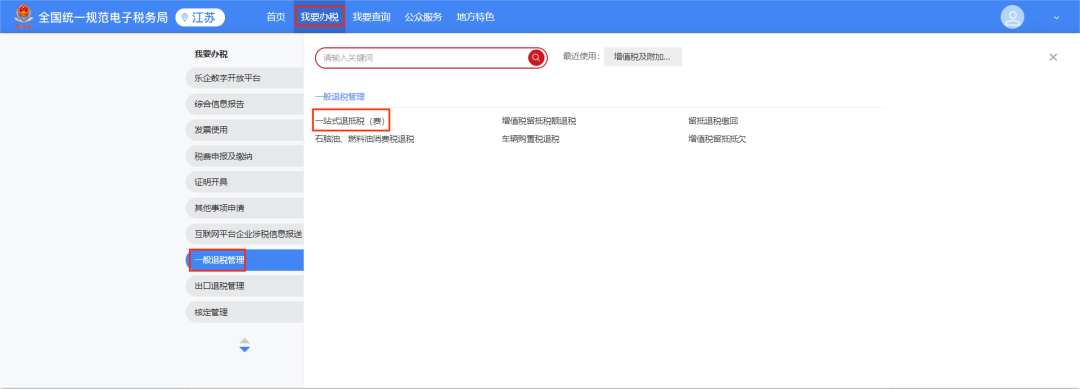This screenshot has width=1080, height=389.
Task: Select 出口退税管理 in the sidebar
Action: click(x=245, y=286)
